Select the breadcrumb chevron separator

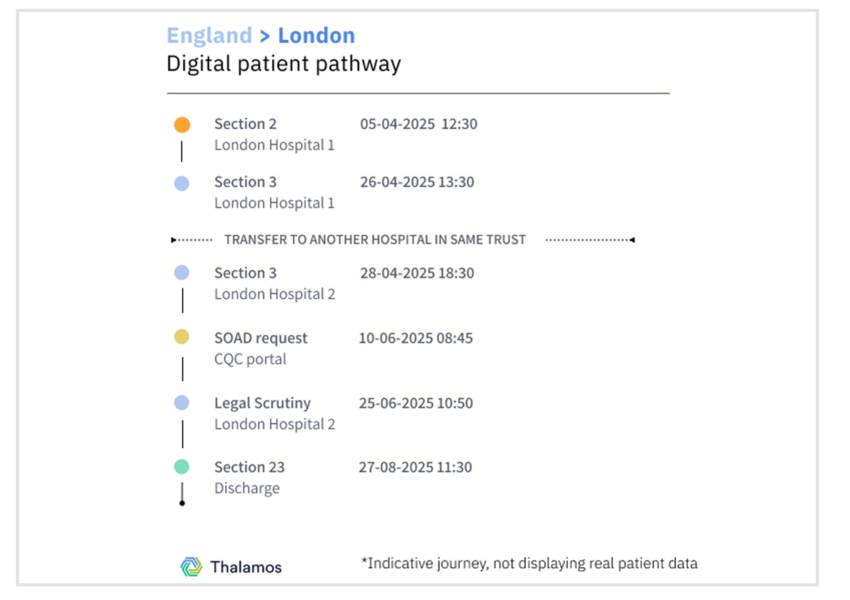[265, 36]
